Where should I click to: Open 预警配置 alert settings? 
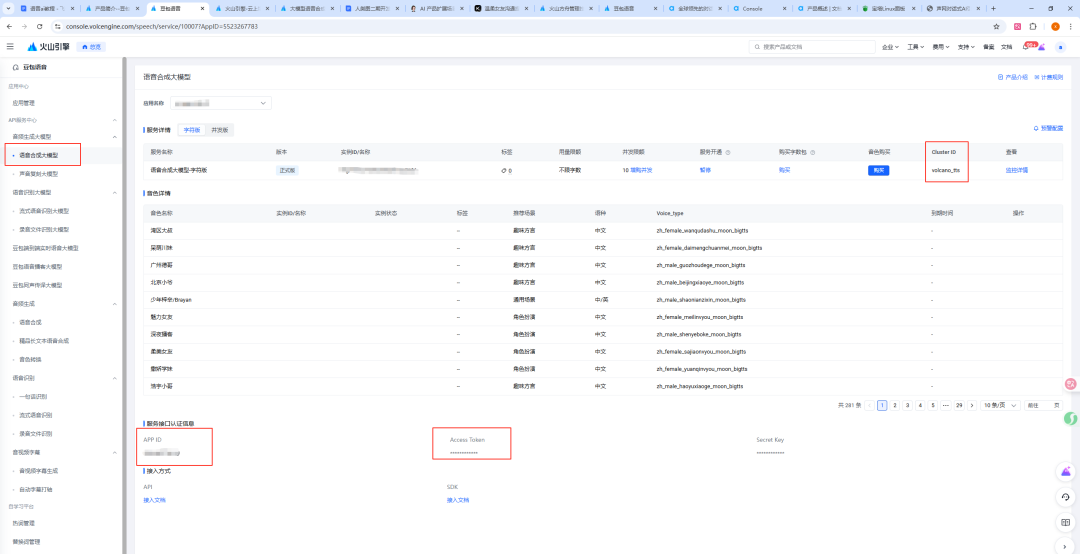(1048, 129)
